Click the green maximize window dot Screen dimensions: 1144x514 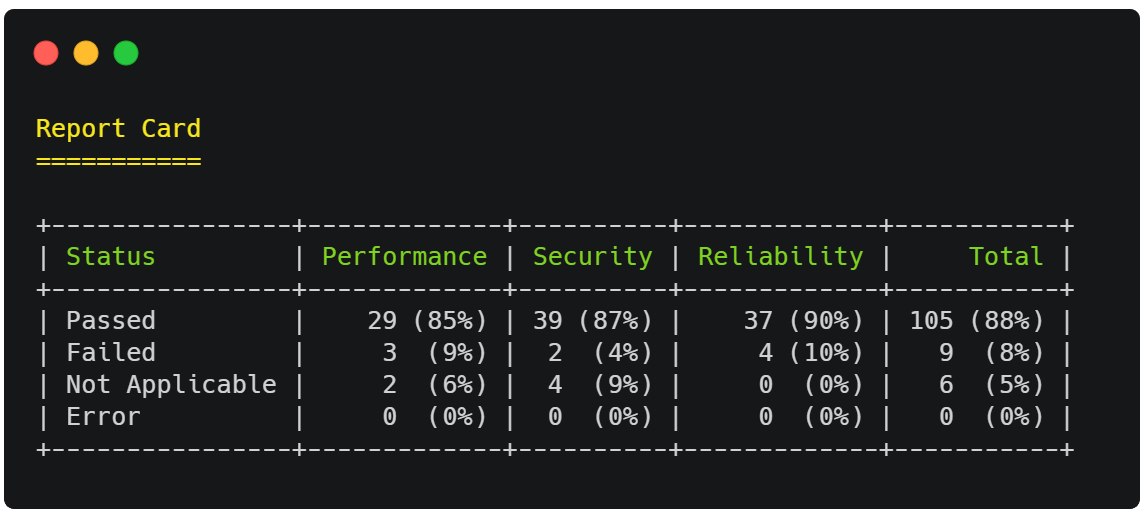126,53
